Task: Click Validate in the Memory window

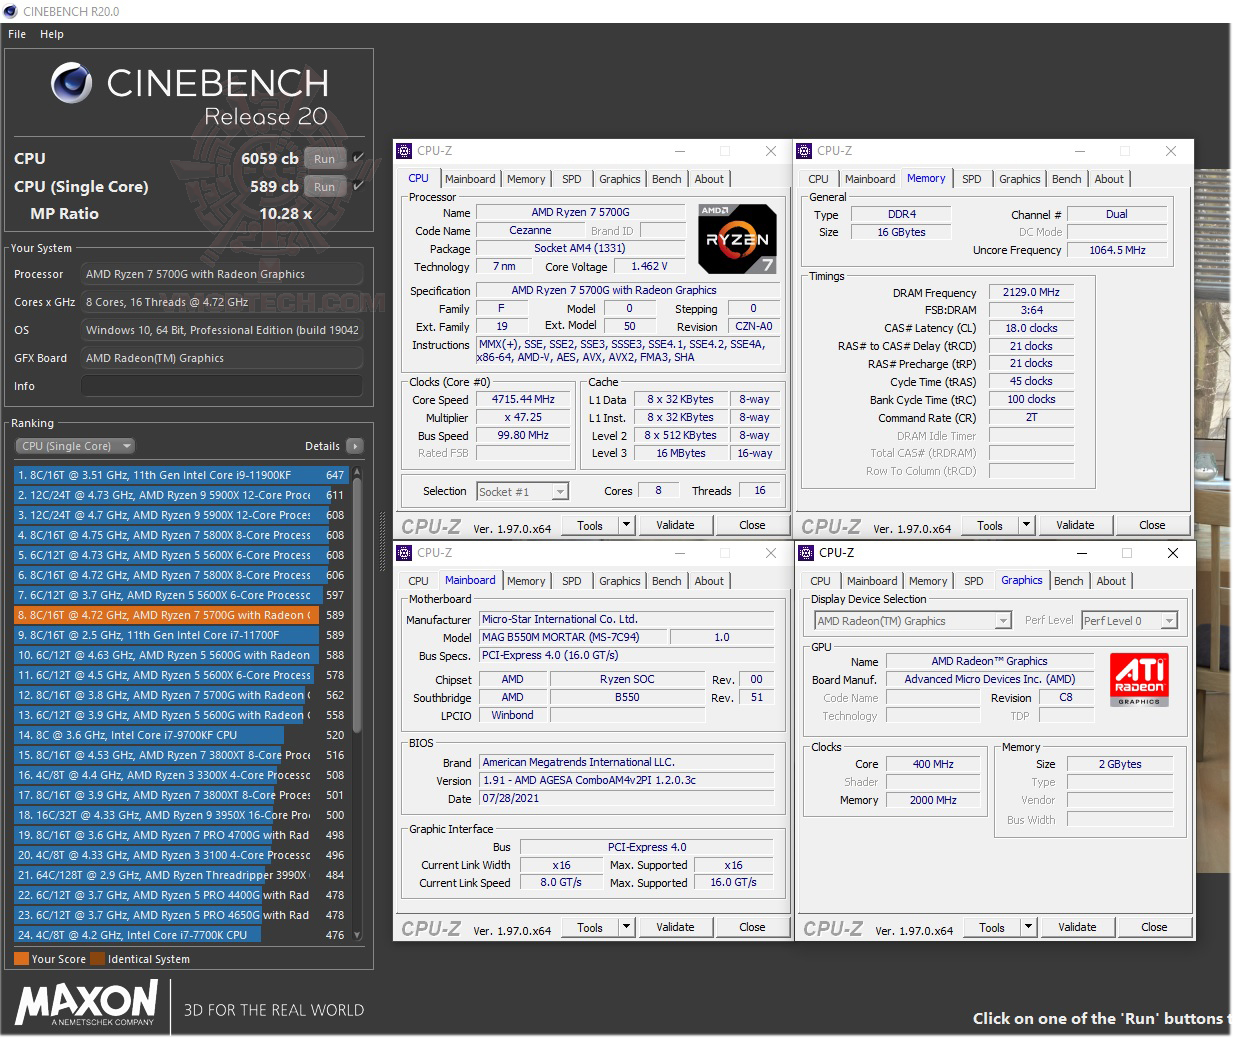Action: click(1075, 525)
